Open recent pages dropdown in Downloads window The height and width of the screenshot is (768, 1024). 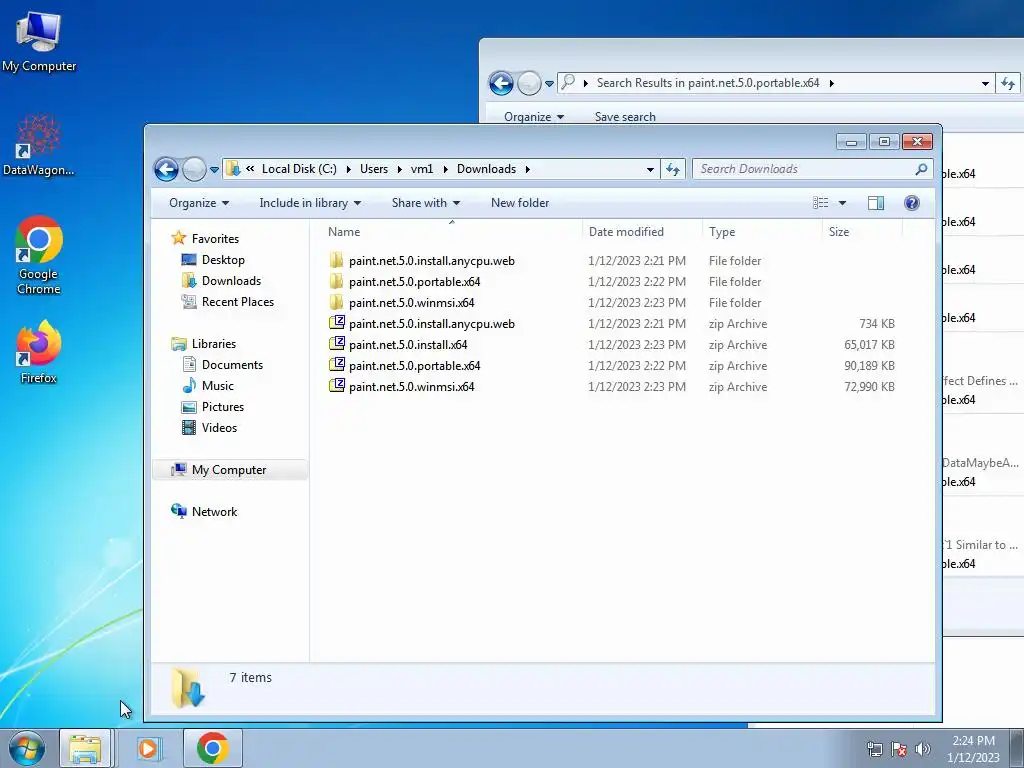(x=214, y=170)
